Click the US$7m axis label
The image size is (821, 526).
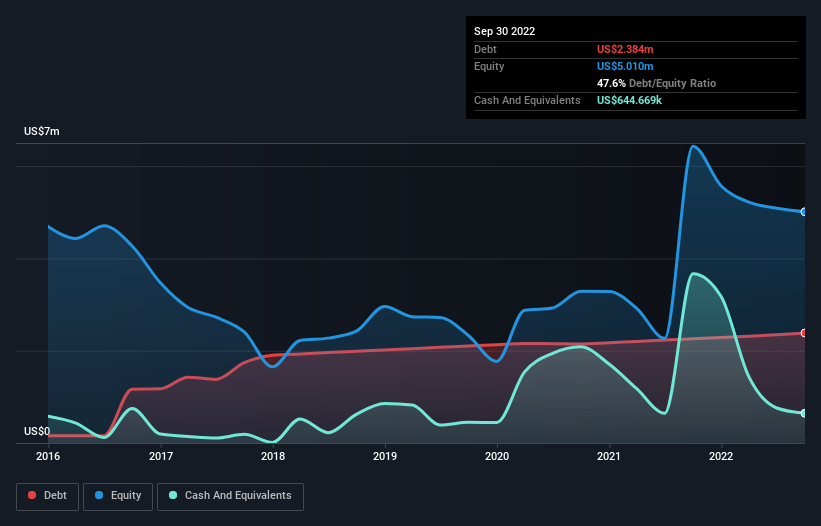pyautogui.click(x=42, y=131)
